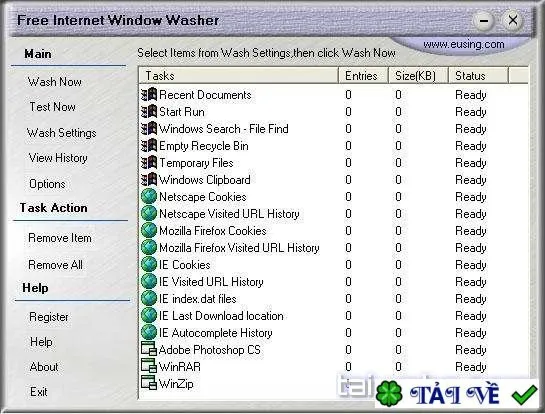Viewport: 545px width, 414px height.
Task: Select the Windows Search - File Find text
Action: (224, 129)
